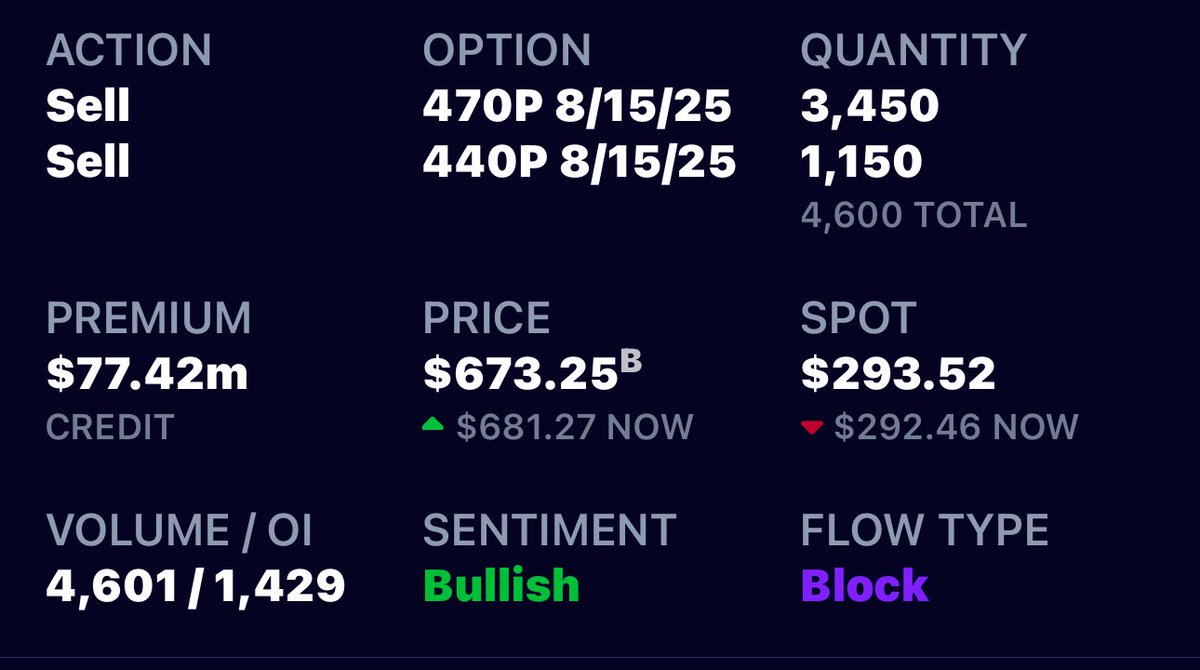Click the green up arrow price icon
This screenshot has height=670, width=1200.
point(433,426)
